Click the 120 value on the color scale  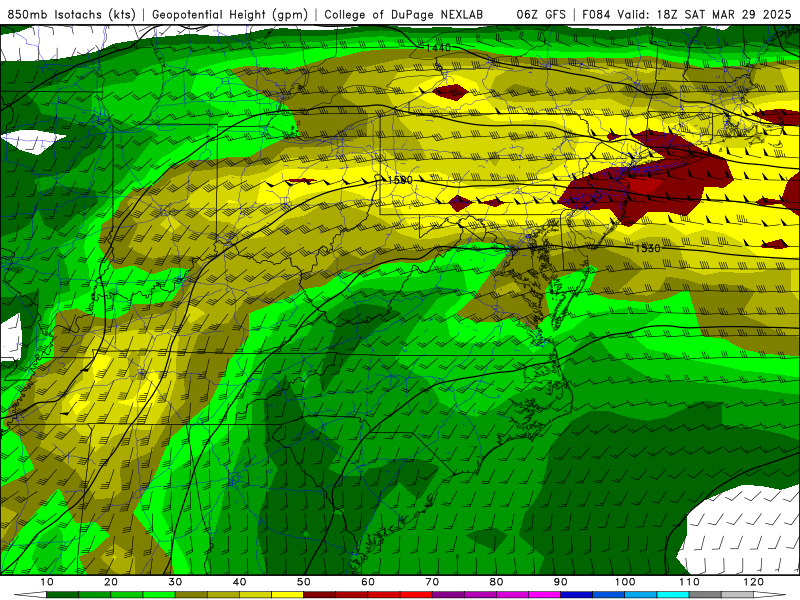pos(754,582)
